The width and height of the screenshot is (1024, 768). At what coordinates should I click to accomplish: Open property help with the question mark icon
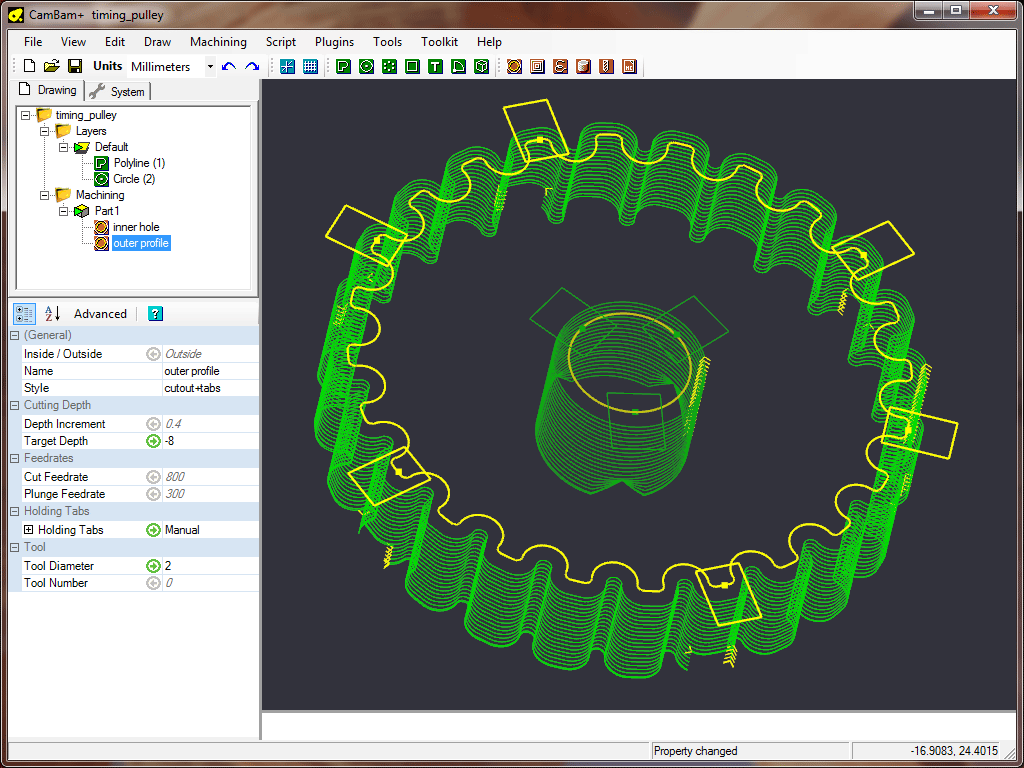point(155,313)
